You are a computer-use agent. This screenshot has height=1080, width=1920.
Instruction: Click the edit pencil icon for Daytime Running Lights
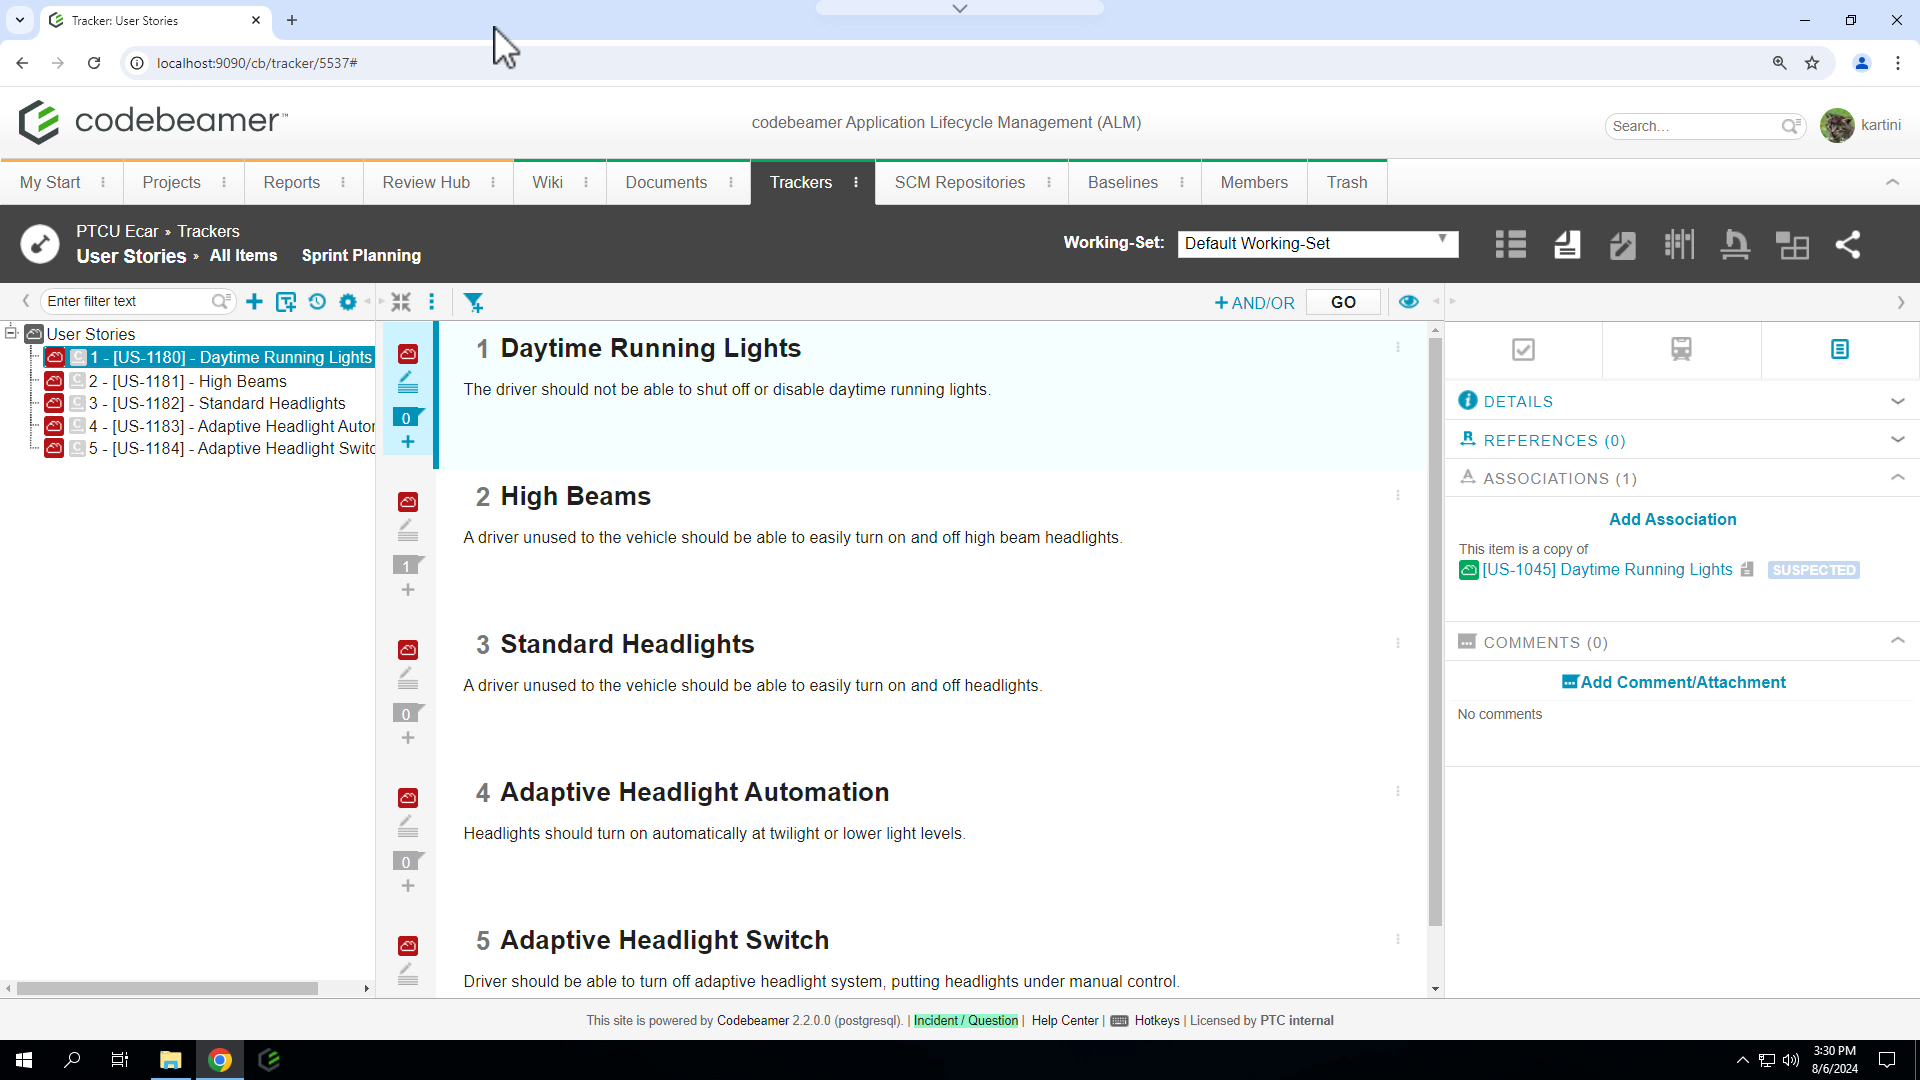click(x=408, y=383)
